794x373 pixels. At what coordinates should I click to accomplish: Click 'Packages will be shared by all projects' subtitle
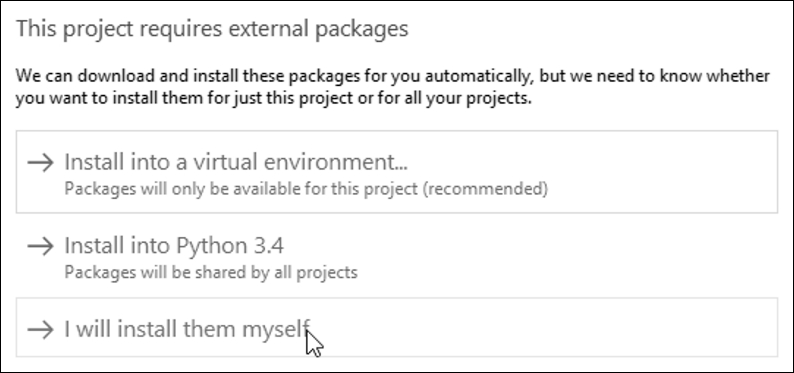pos(211,273)
